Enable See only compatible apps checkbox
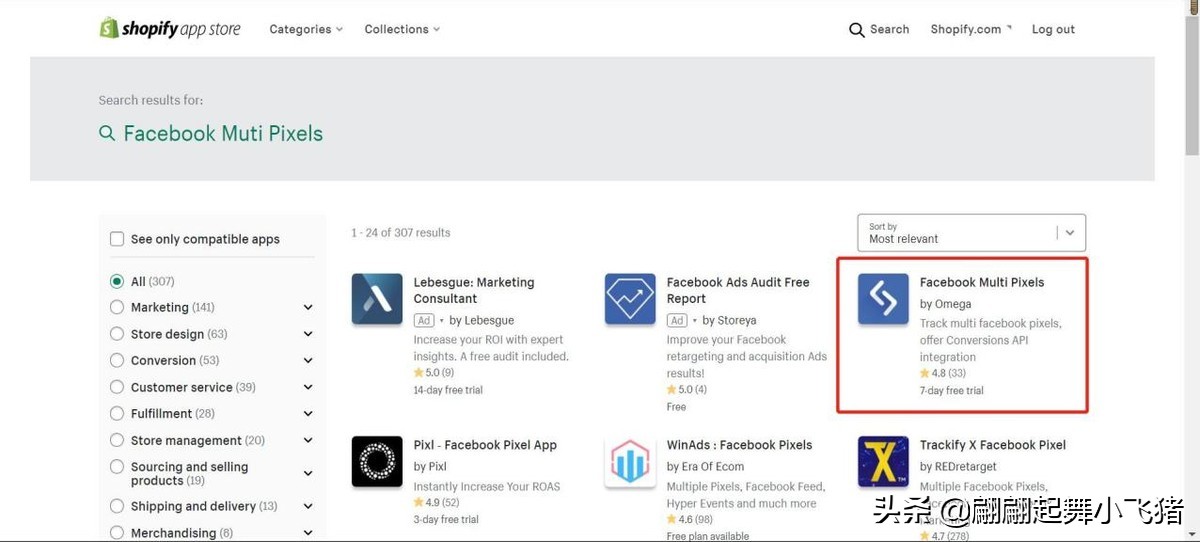 (x=117, y=239)
